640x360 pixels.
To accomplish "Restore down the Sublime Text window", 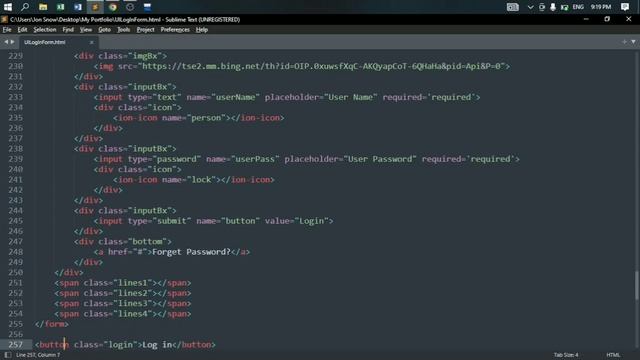I will click(607, 19).
